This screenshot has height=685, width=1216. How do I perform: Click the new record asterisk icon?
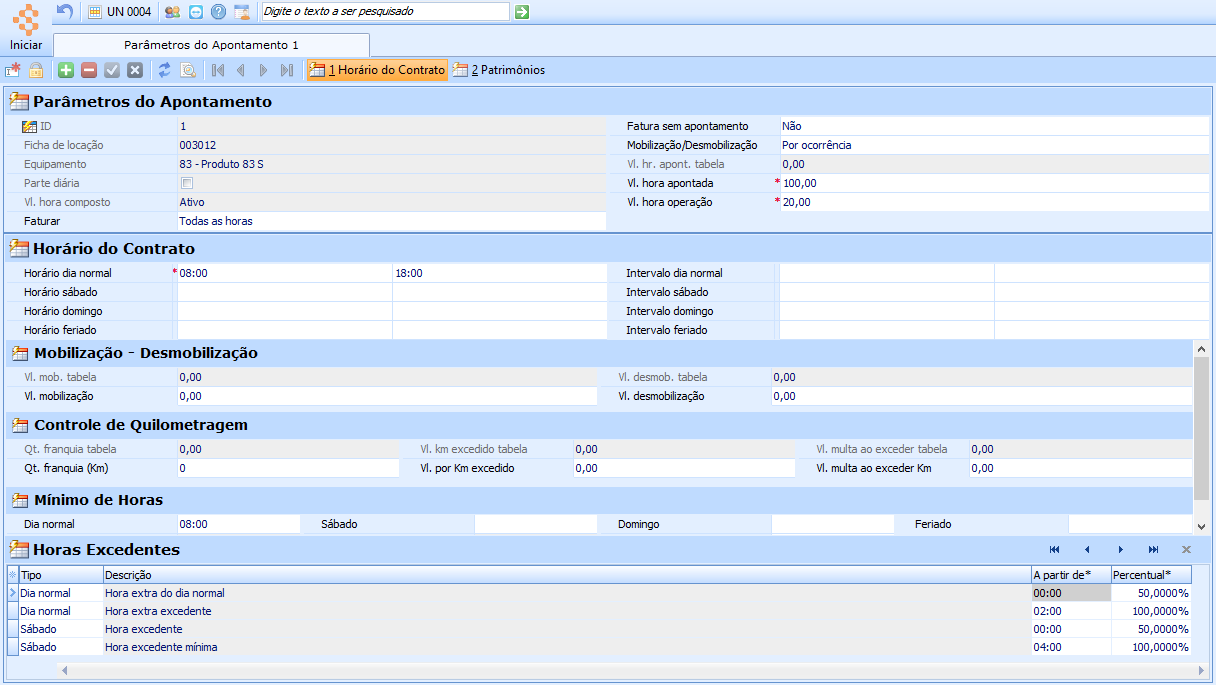13,70
